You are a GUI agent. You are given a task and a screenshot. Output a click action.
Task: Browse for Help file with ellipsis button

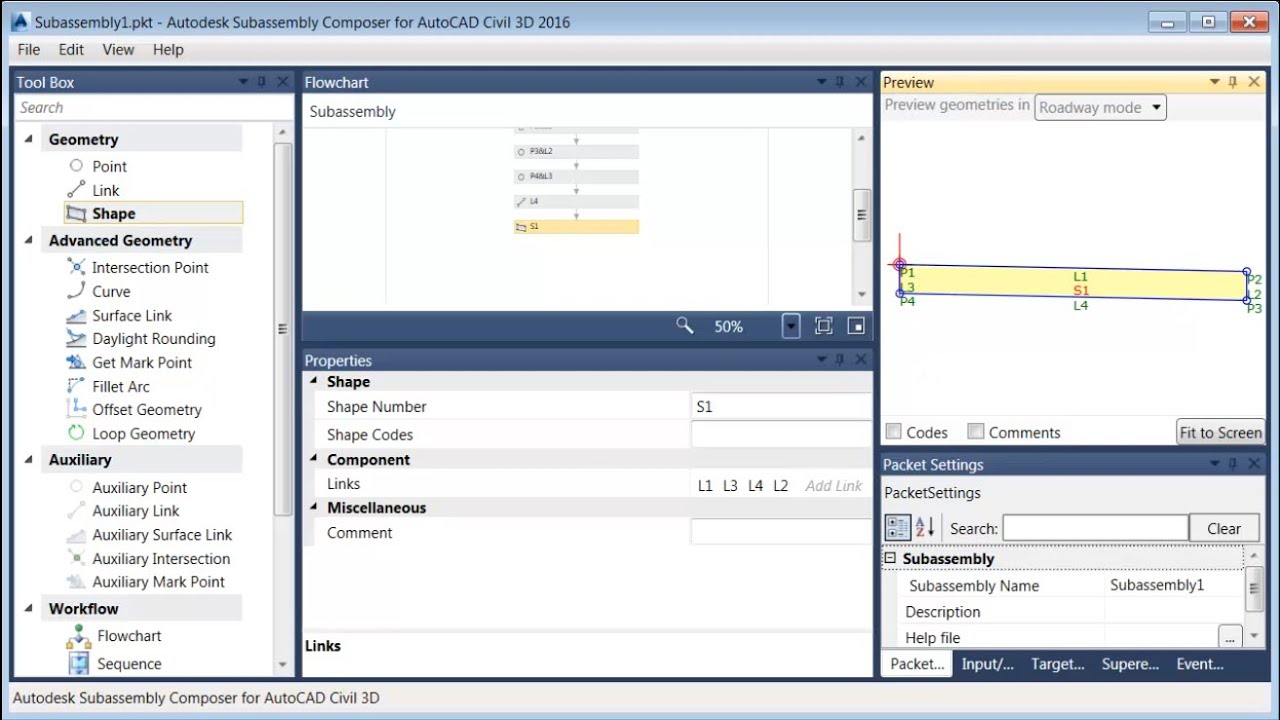pos(1230,637)
